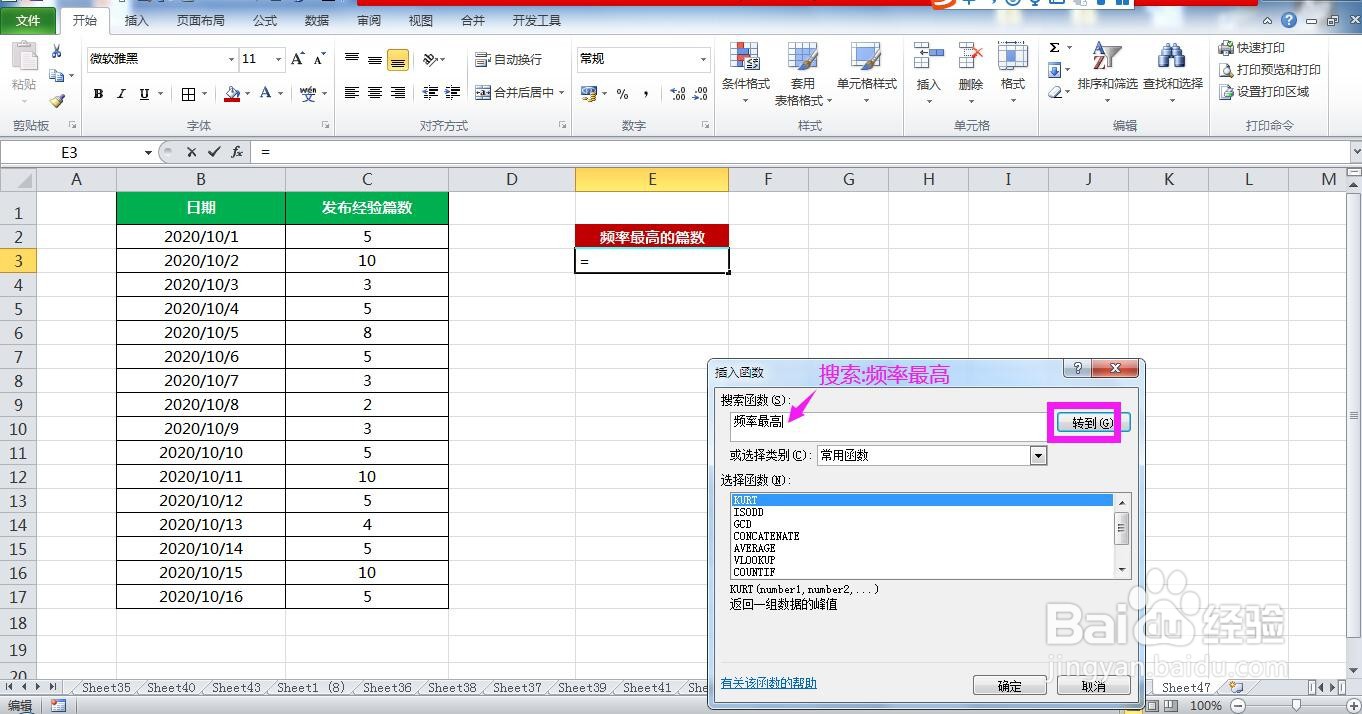Apply underline formatting
The image size is (1362, 714).
[x=144, y=94]
